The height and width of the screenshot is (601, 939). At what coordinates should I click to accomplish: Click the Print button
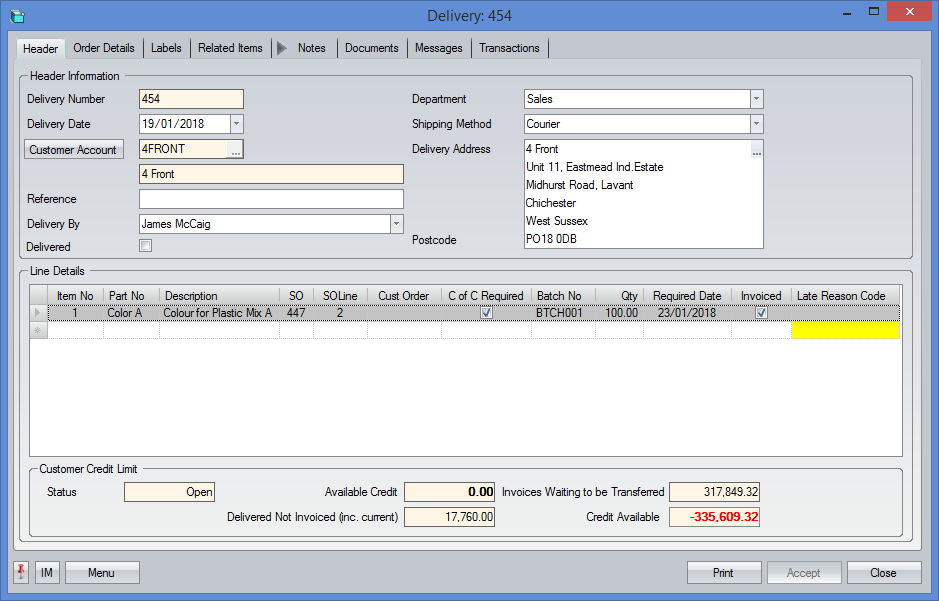pyautogui.click(x=723, y=573)
